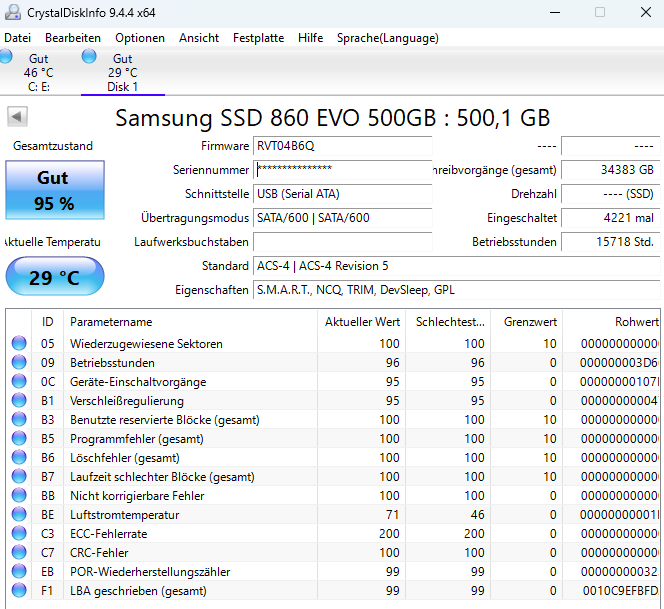Open the Sprache(Language) menu
The width and height of the screenshot is (664, 609).
tap(387, 38)
